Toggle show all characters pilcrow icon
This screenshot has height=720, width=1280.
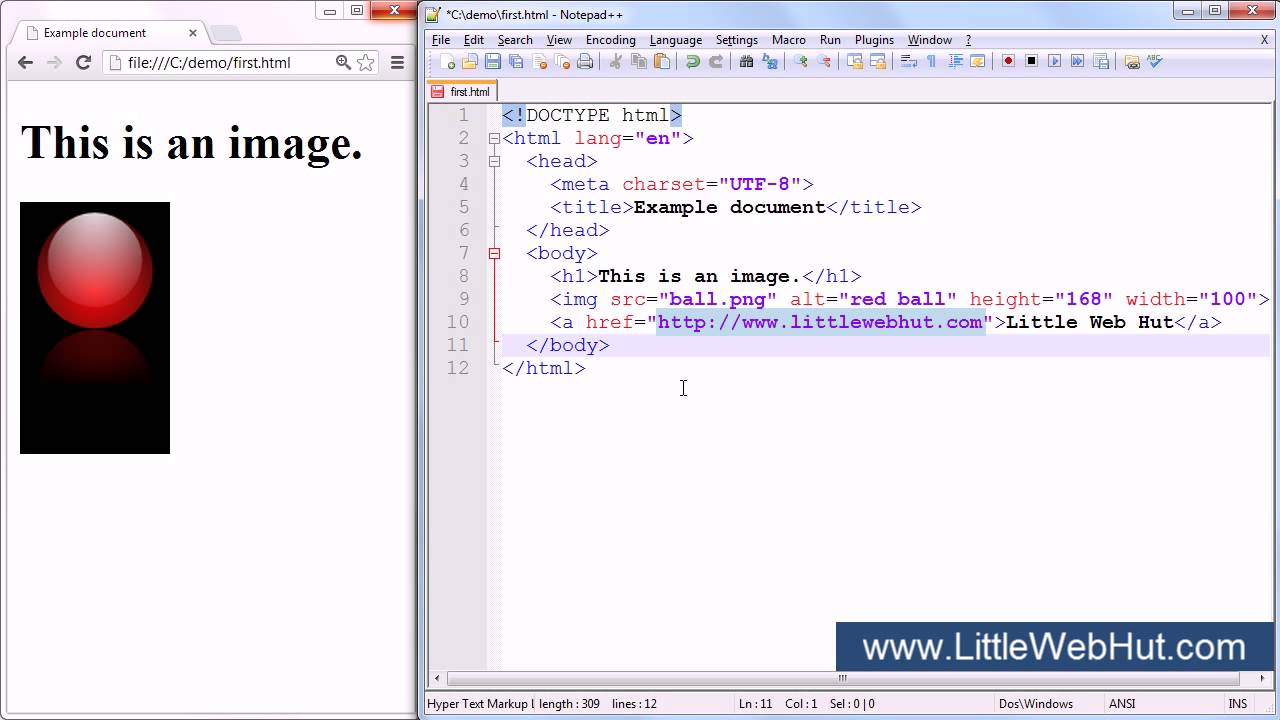pyautogui.click(x=931, y=62)
